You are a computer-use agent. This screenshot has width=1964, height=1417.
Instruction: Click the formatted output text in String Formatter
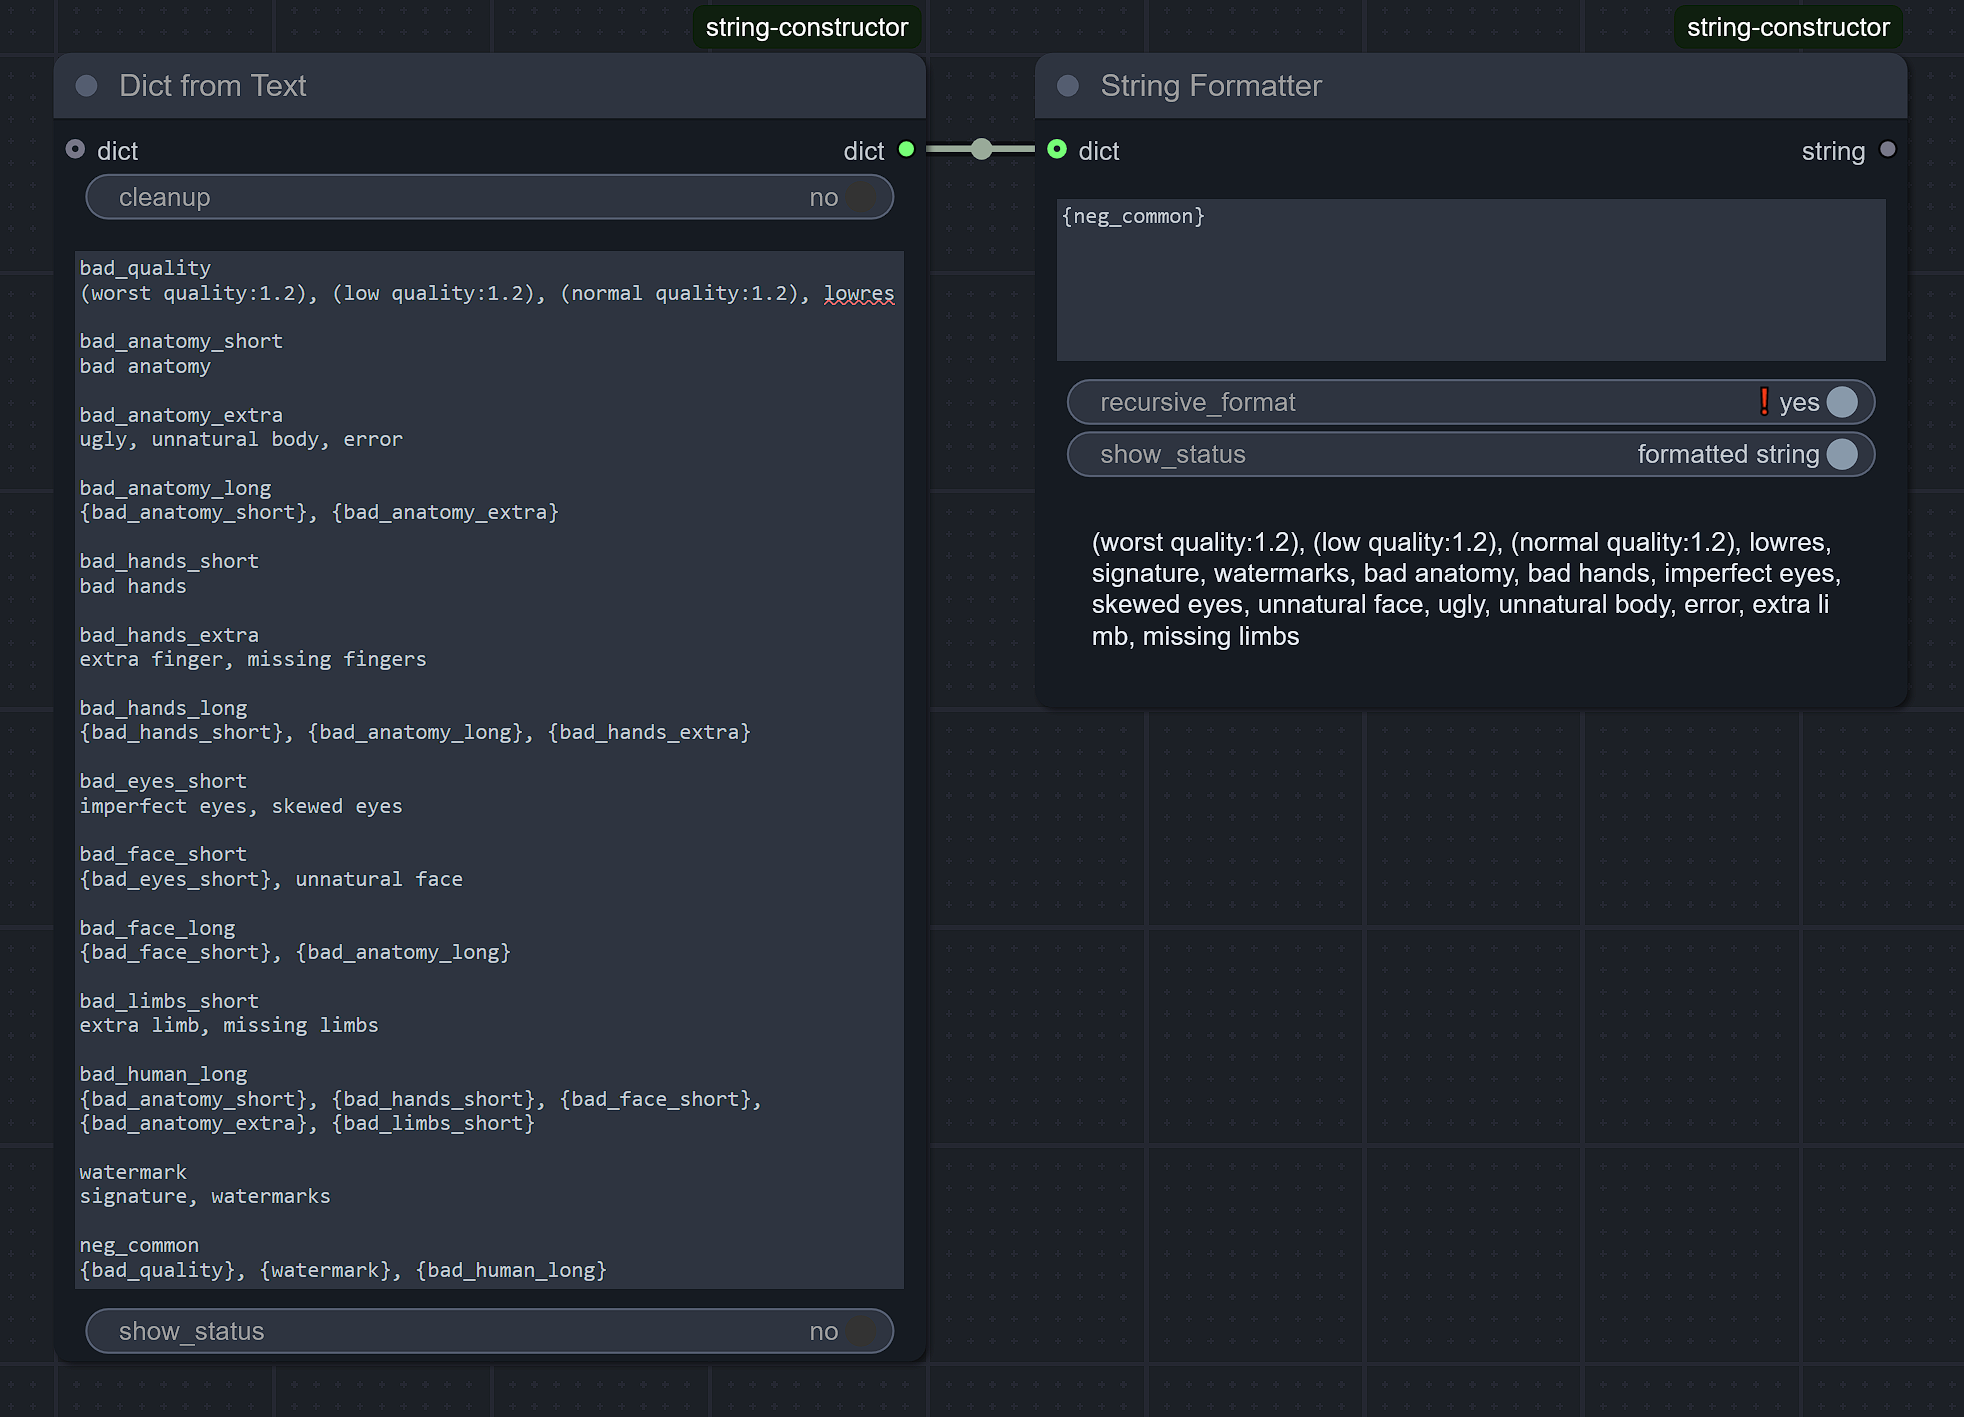point(1466,589)
